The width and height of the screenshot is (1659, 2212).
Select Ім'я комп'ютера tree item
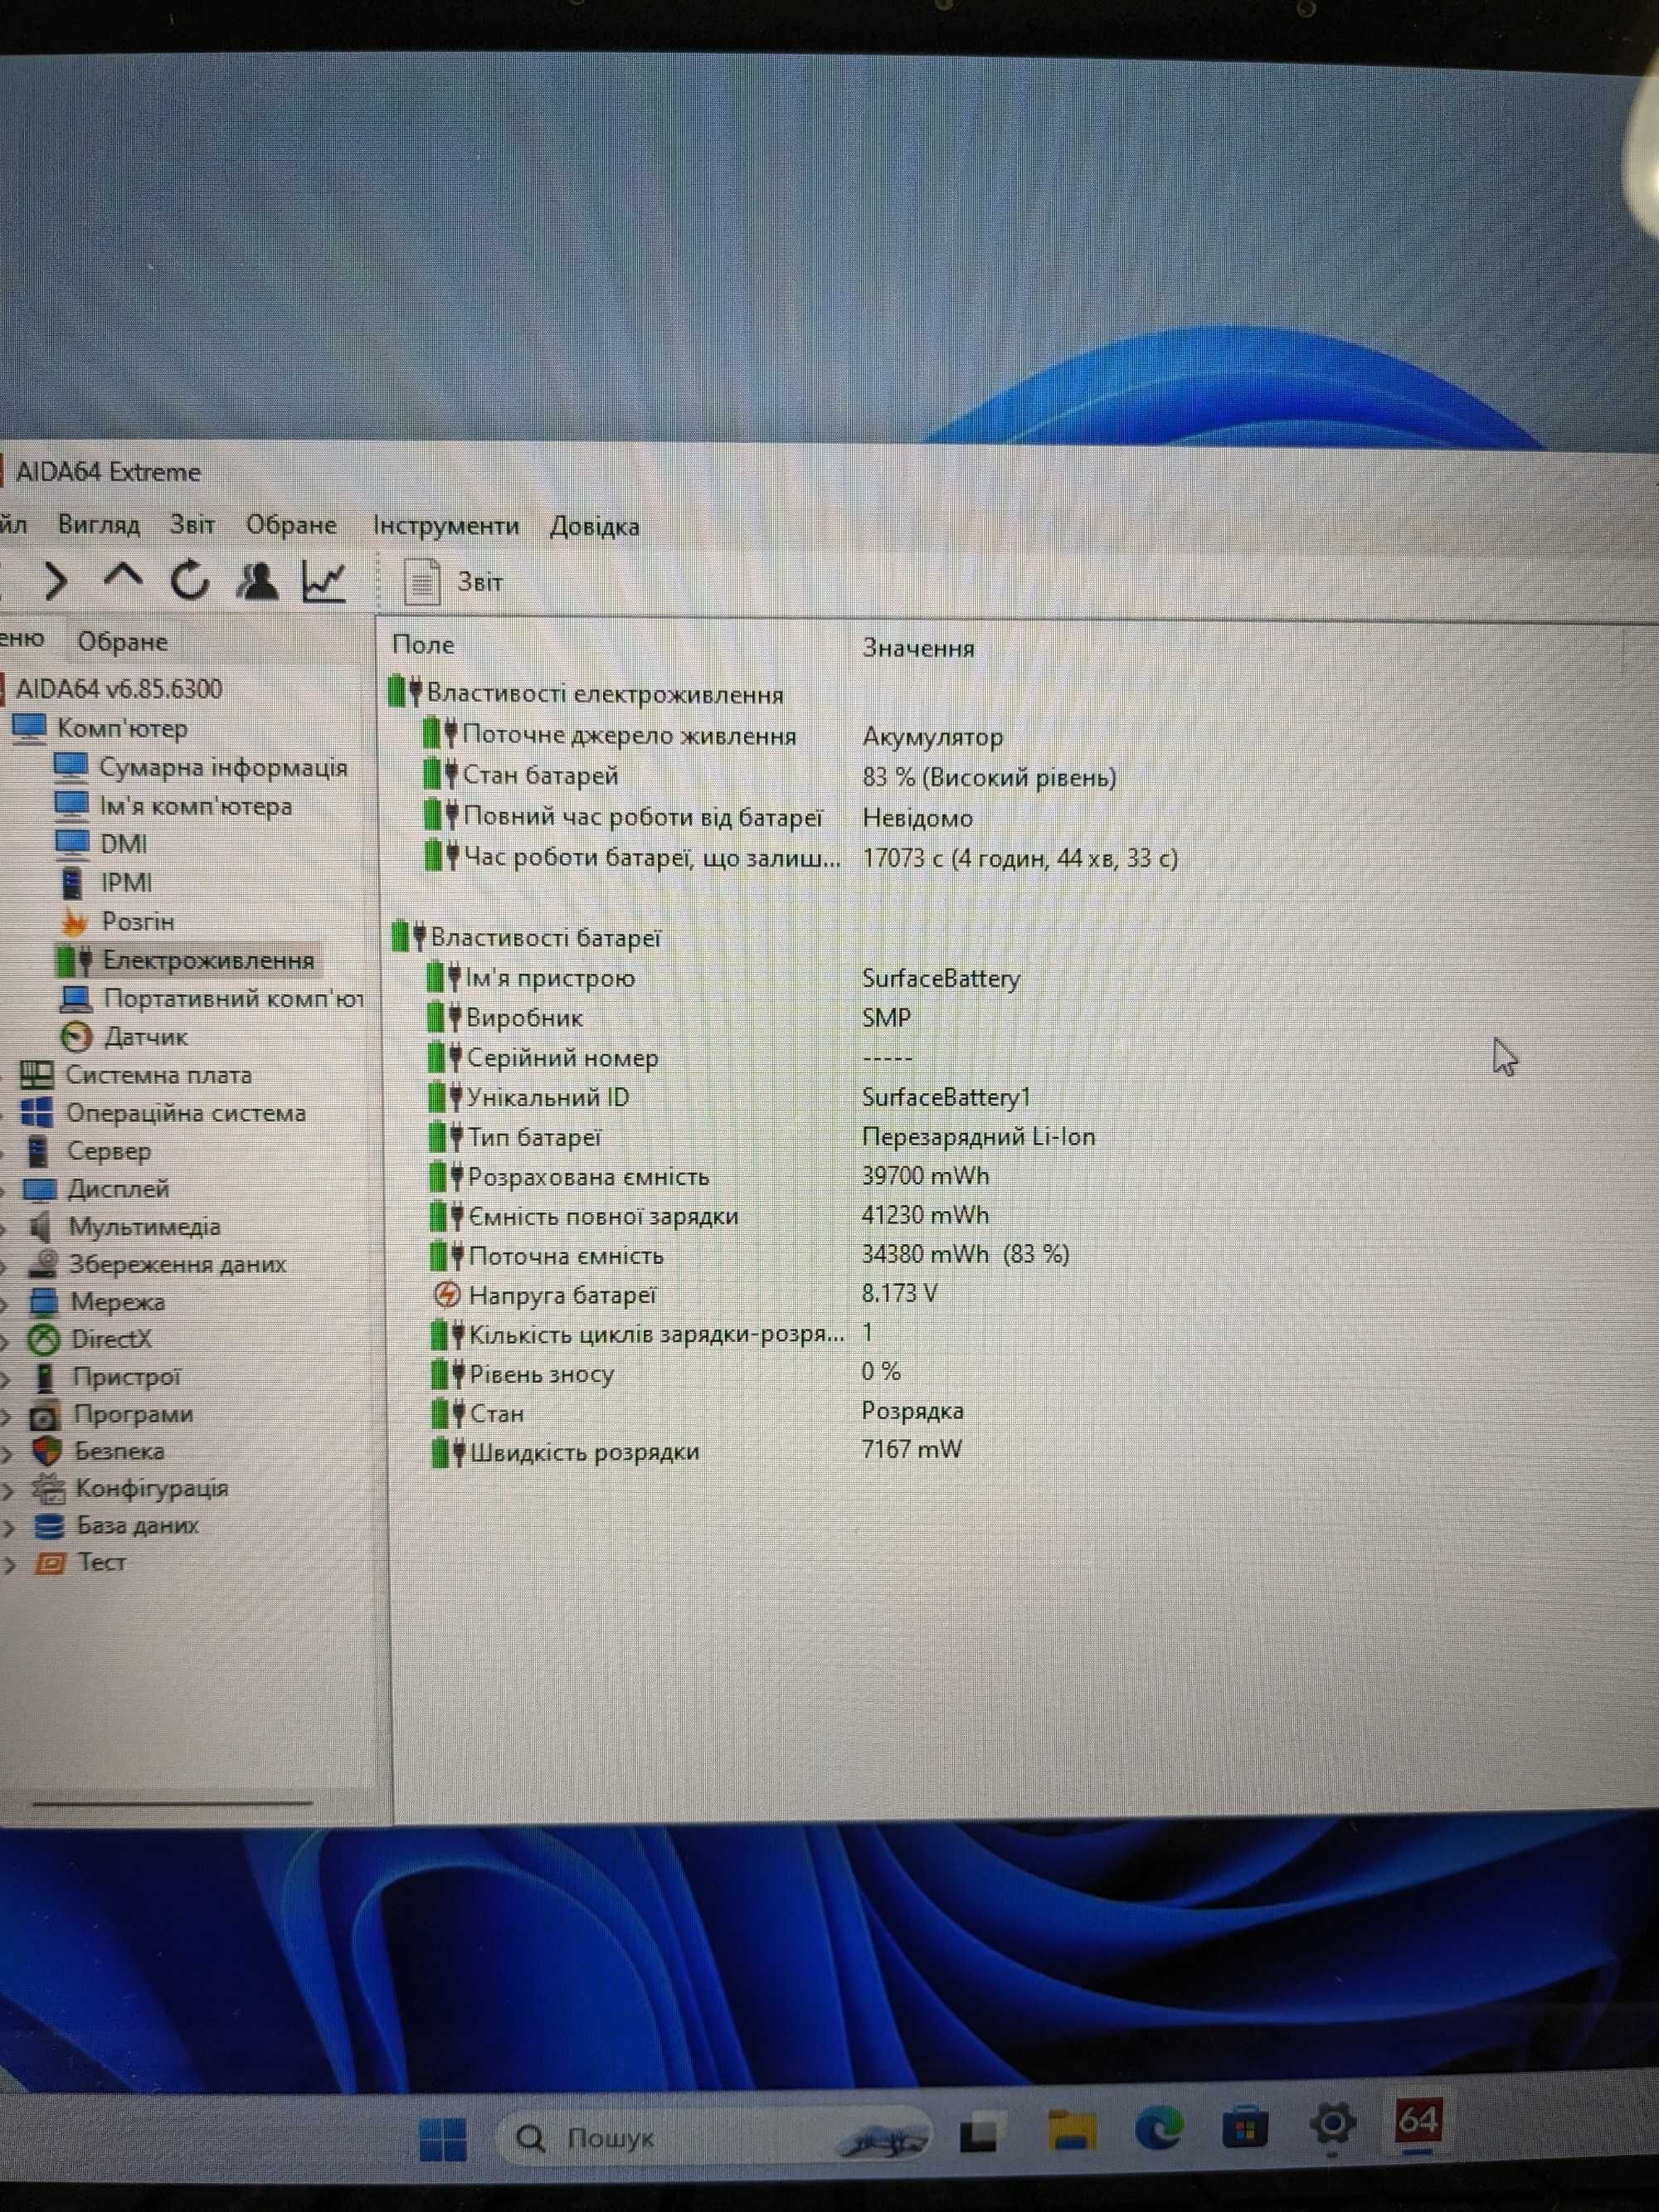[196, 806]
